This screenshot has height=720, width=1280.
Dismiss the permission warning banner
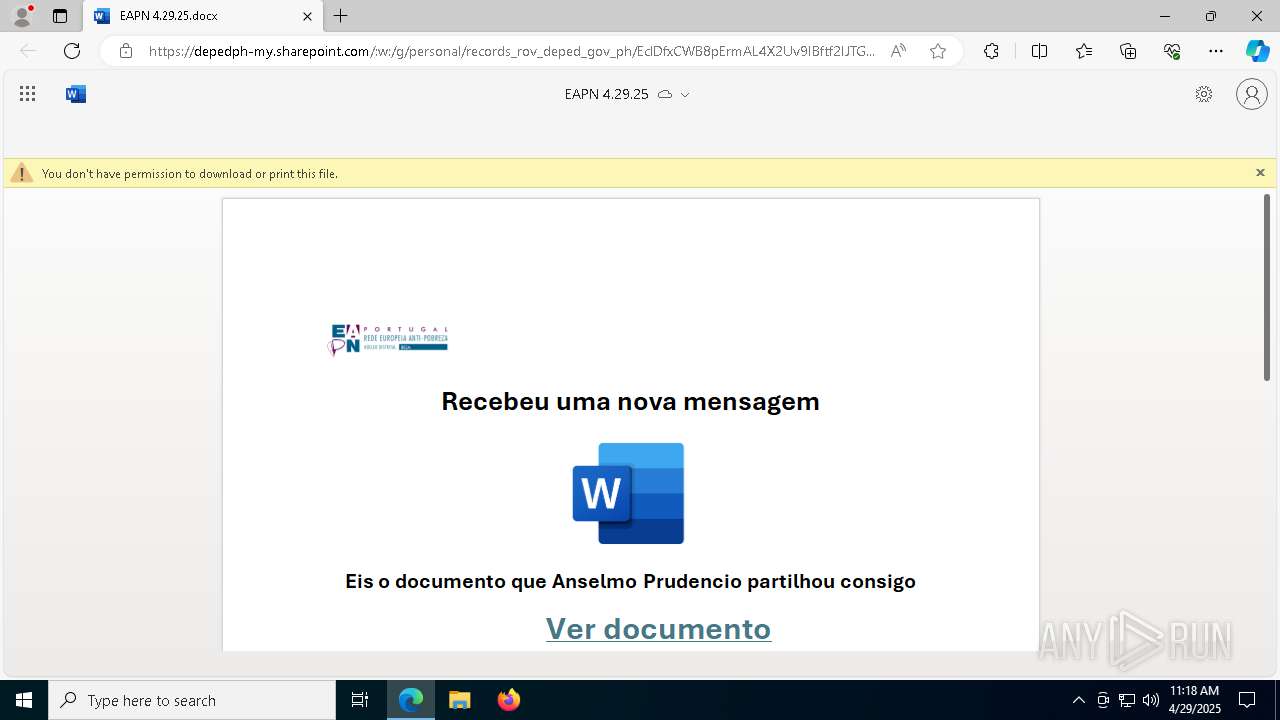[1260, 173]
